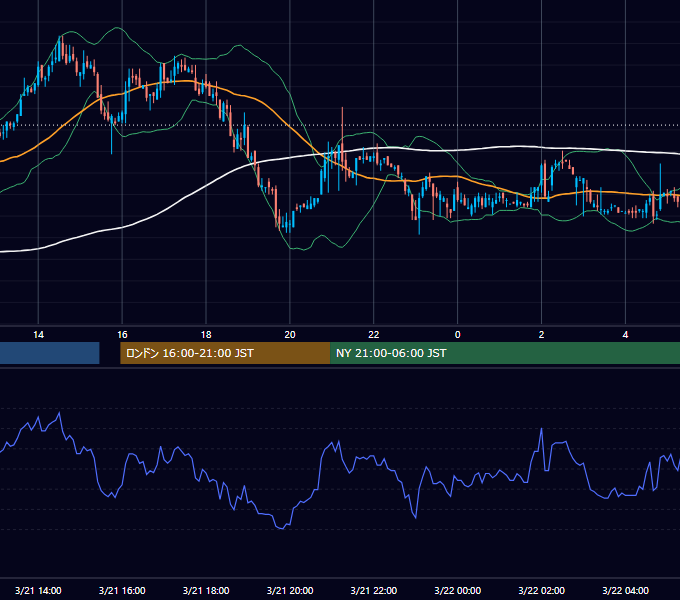Click the '3/22 00:00' lower axis label

click(x=458, y=590)
